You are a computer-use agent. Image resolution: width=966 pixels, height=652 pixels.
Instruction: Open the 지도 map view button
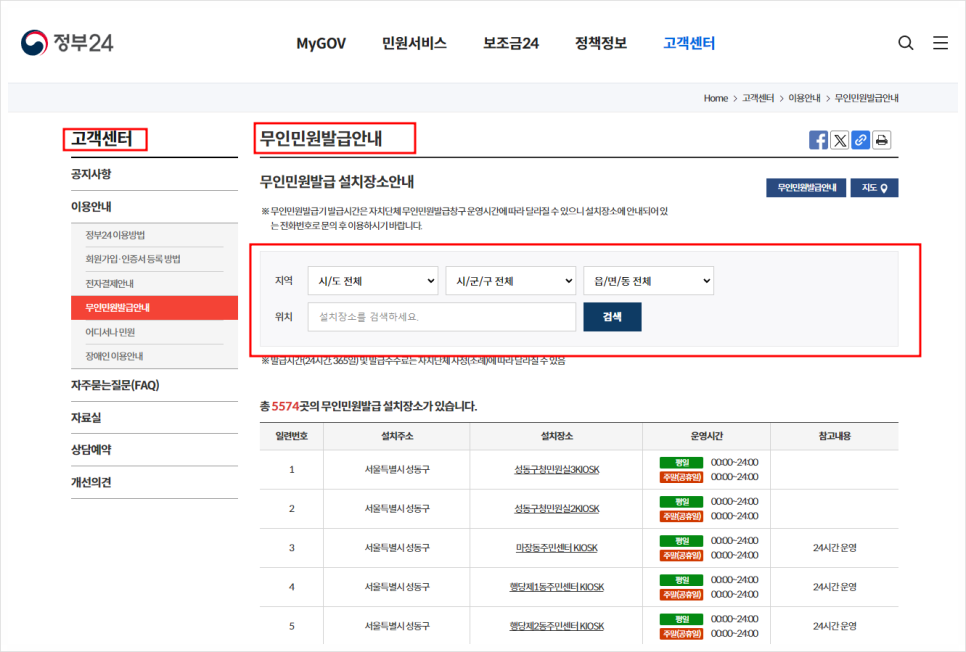point(874,187)
